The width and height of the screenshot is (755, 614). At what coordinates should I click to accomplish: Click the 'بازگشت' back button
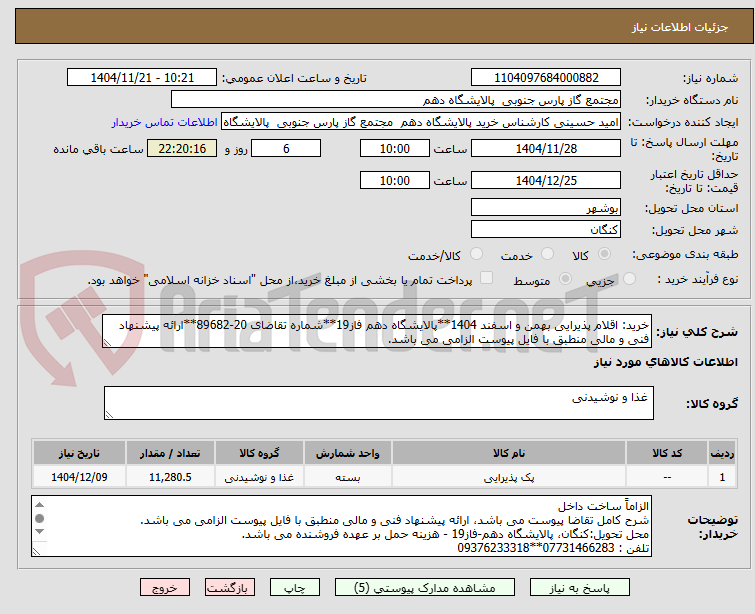(x=230, y=588)
